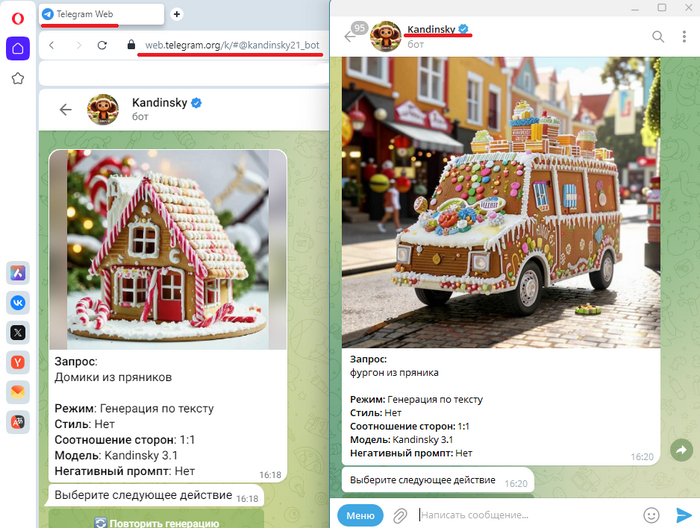Click Режим: Генерация по тексту in Telegram Web message

coord(134,409)
